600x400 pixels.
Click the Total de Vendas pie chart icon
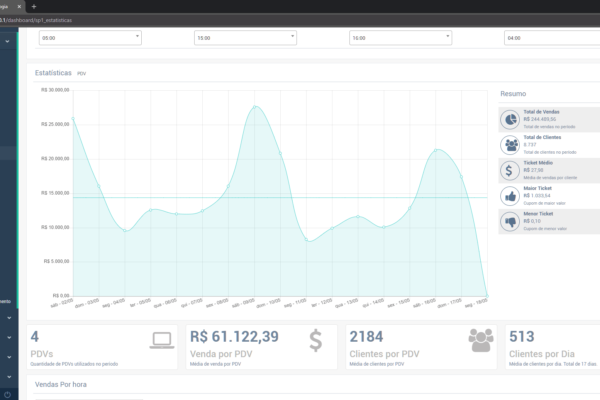[510, 120]
